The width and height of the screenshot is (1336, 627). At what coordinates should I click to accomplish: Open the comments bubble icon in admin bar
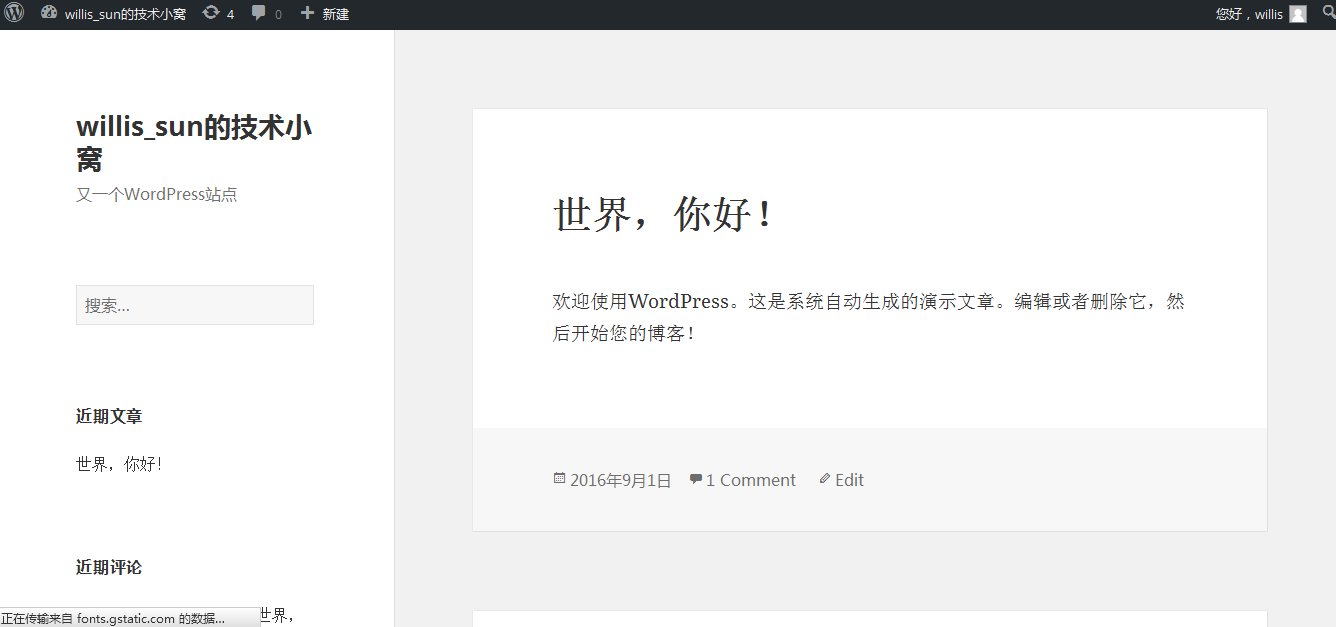259,13
